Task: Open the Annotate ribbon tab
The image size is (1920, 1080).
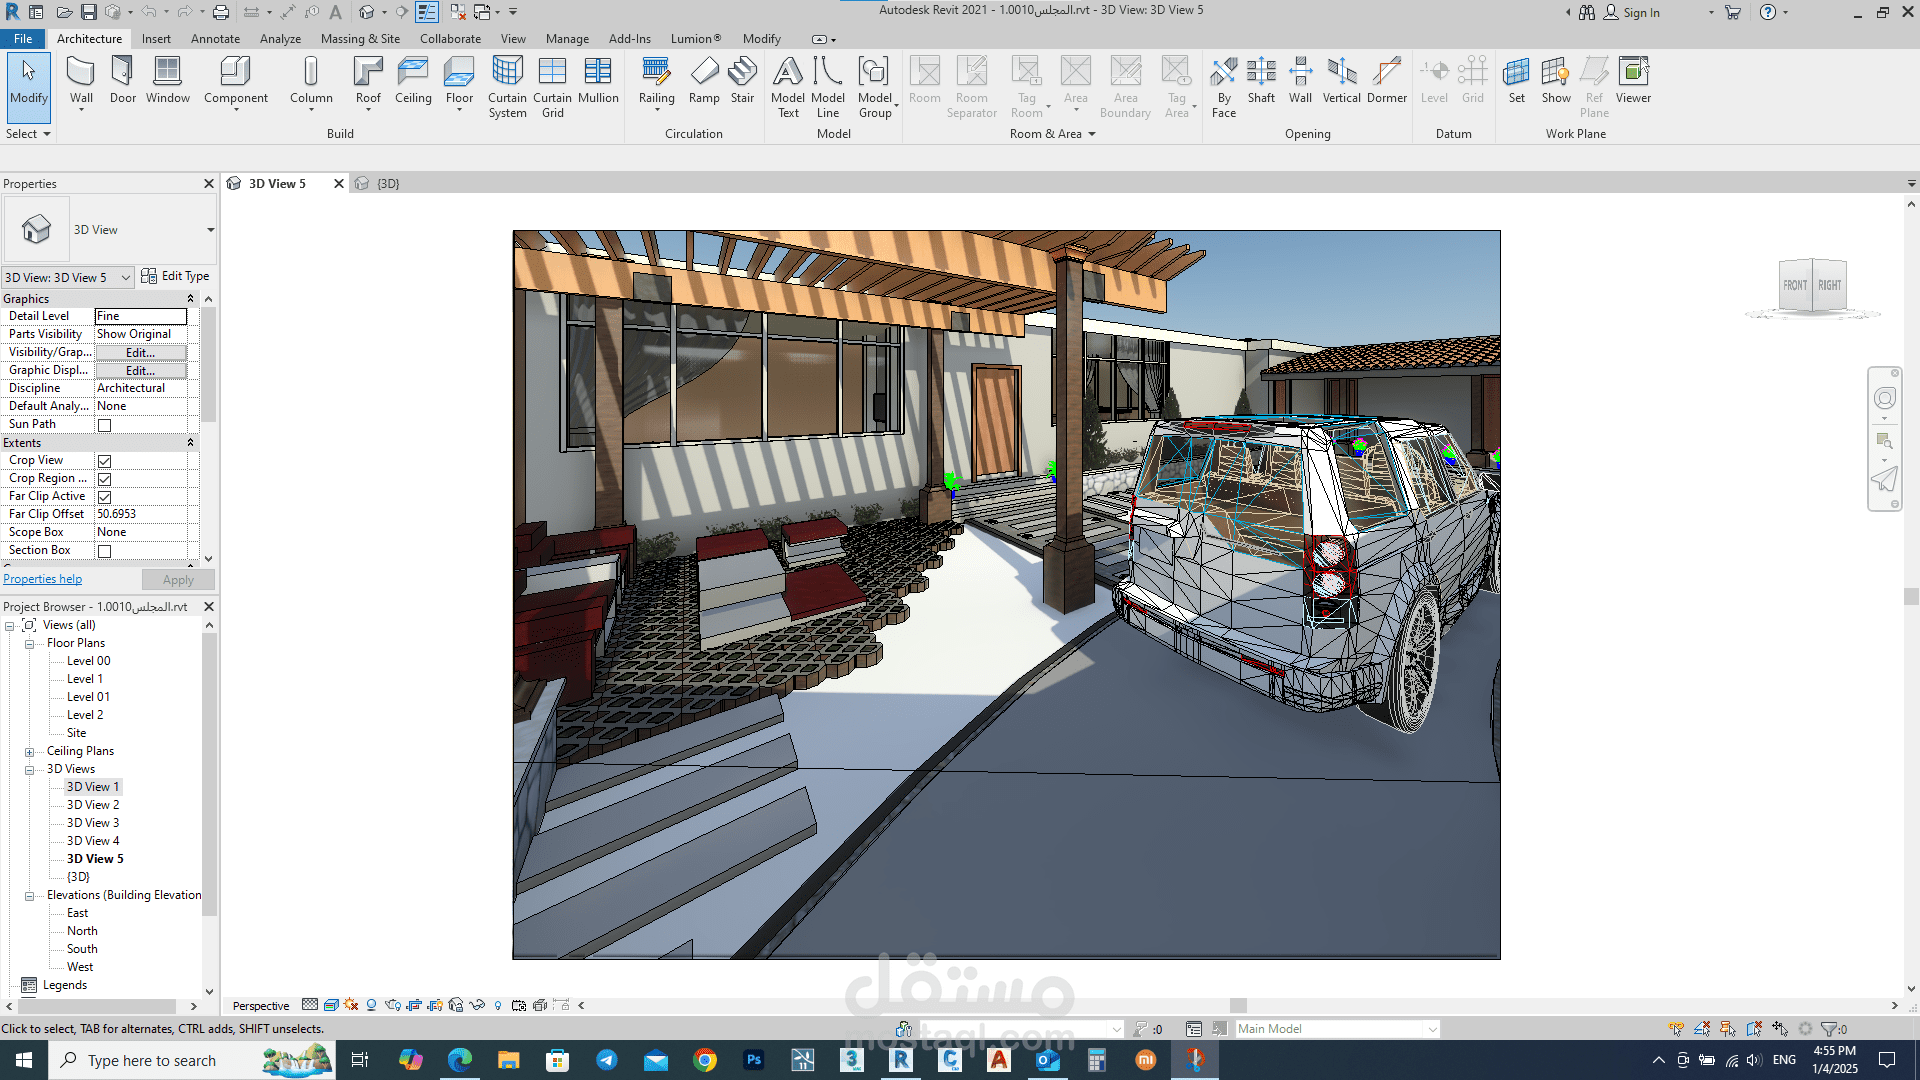Action: 215,39
